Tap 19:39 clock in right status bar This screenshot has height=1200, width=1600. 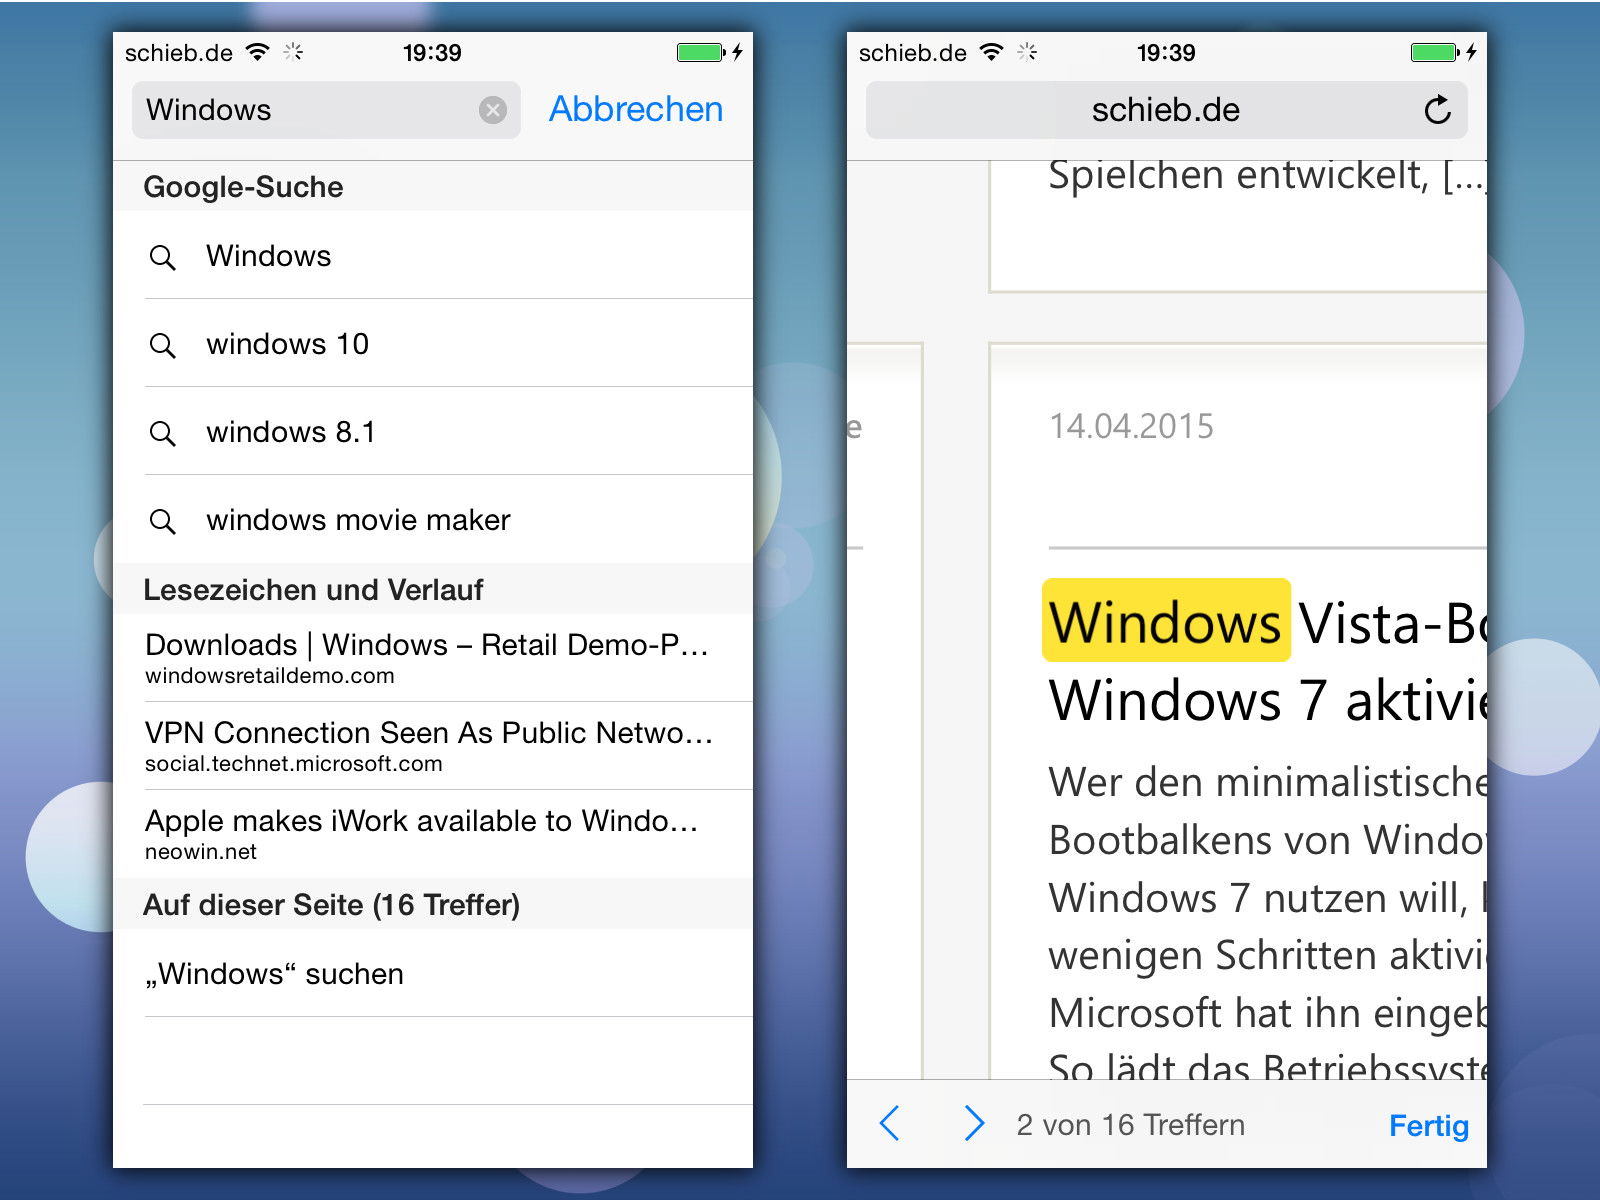click(x=1166, y=53)
